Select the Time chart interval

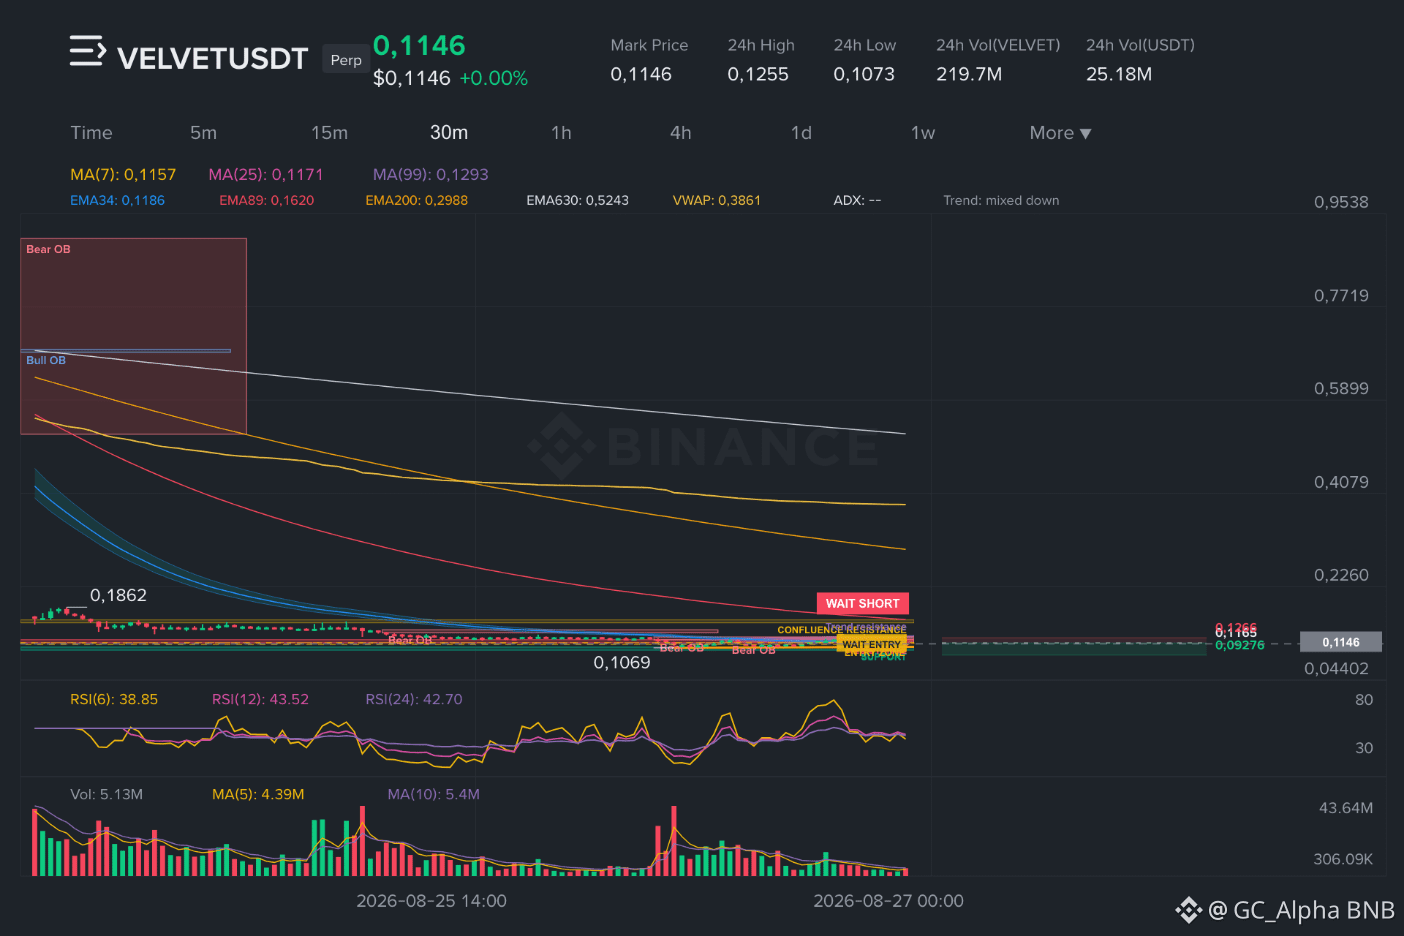(91, 133)
